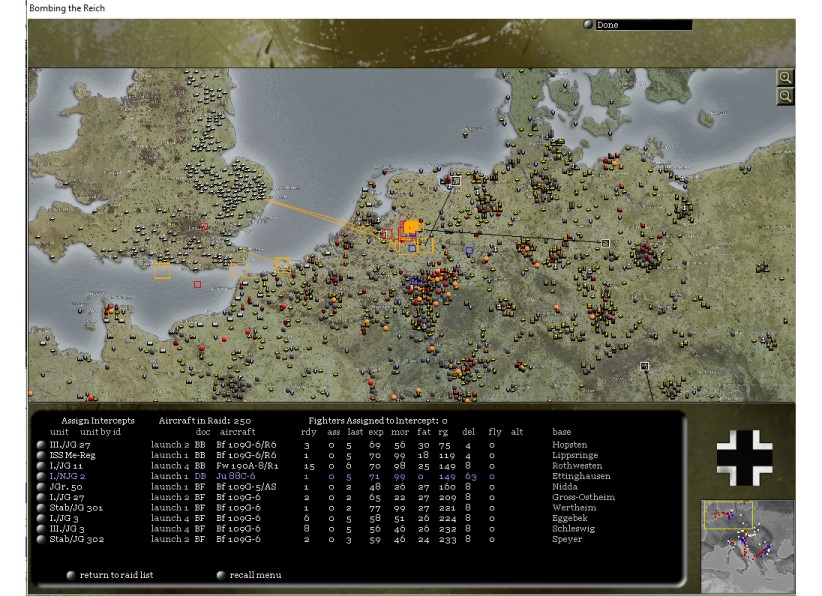Image resolution: width=822 pixels, height=596 pixels.
Task: Click the unit by id header
Action: [x=100, y=432]
